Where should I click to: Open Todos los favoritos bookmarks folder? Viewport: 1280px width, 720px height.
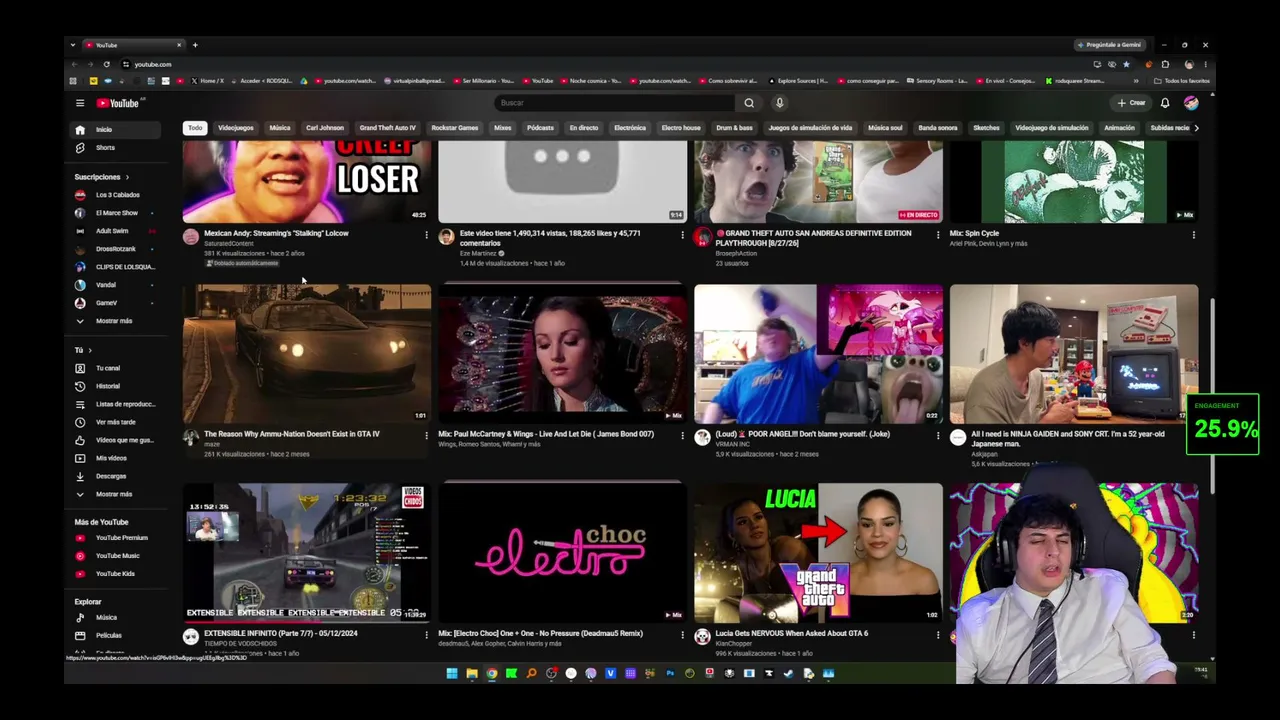point(1182,81)
